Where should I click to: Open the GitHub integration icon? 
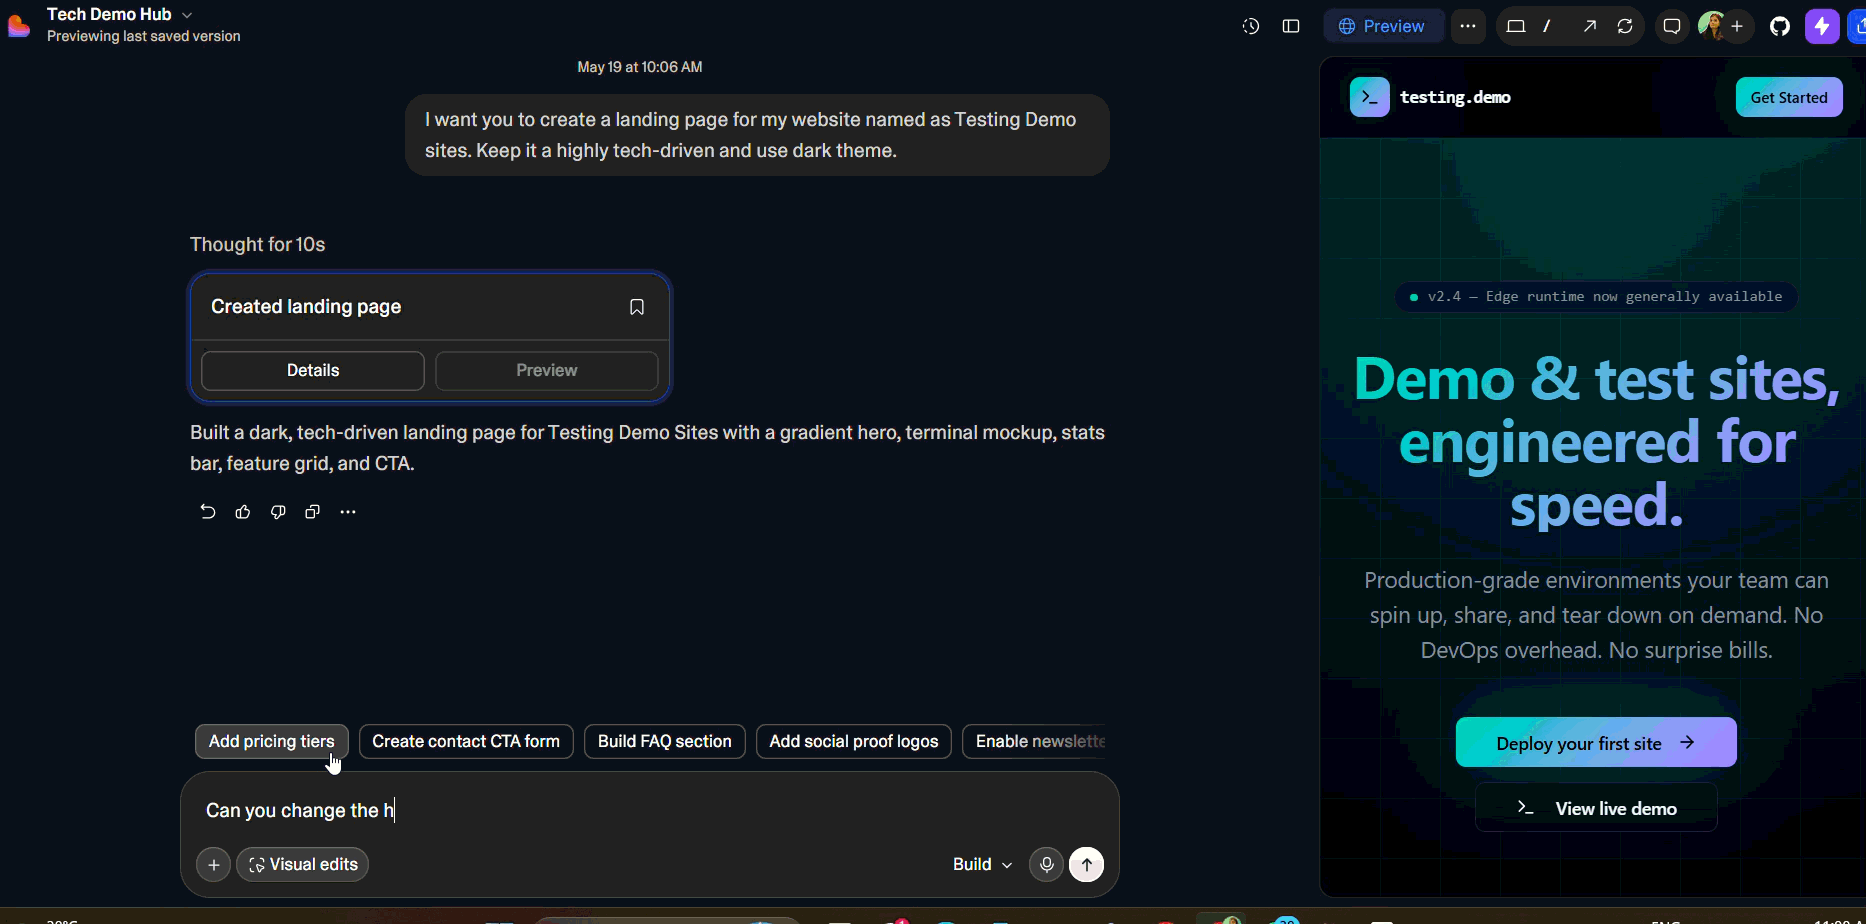pyautogui.click(x=1780, y=26)
